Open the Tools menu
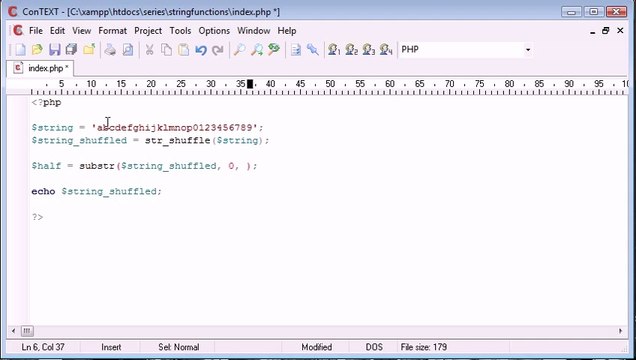Screen dimensions: 636x360 180,31
